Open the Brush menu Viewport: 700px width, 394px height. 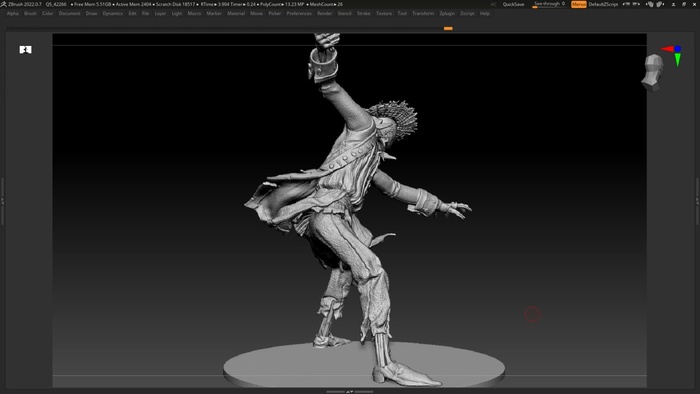tap(30, 13)
